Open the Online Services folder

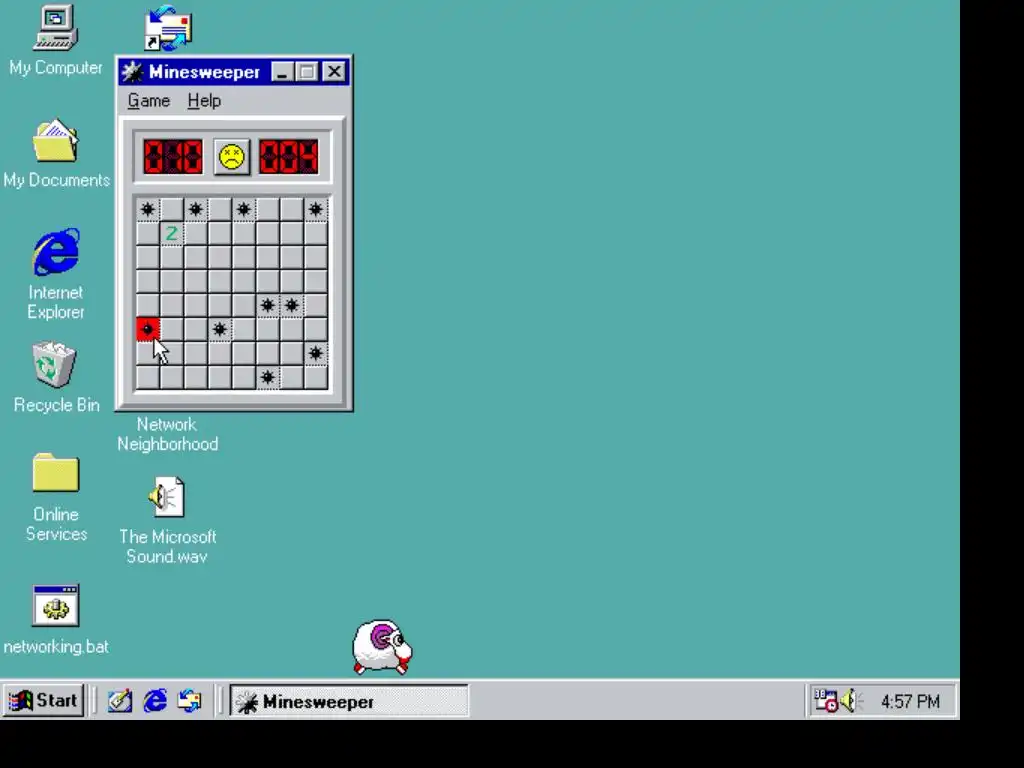pos(56,472)
